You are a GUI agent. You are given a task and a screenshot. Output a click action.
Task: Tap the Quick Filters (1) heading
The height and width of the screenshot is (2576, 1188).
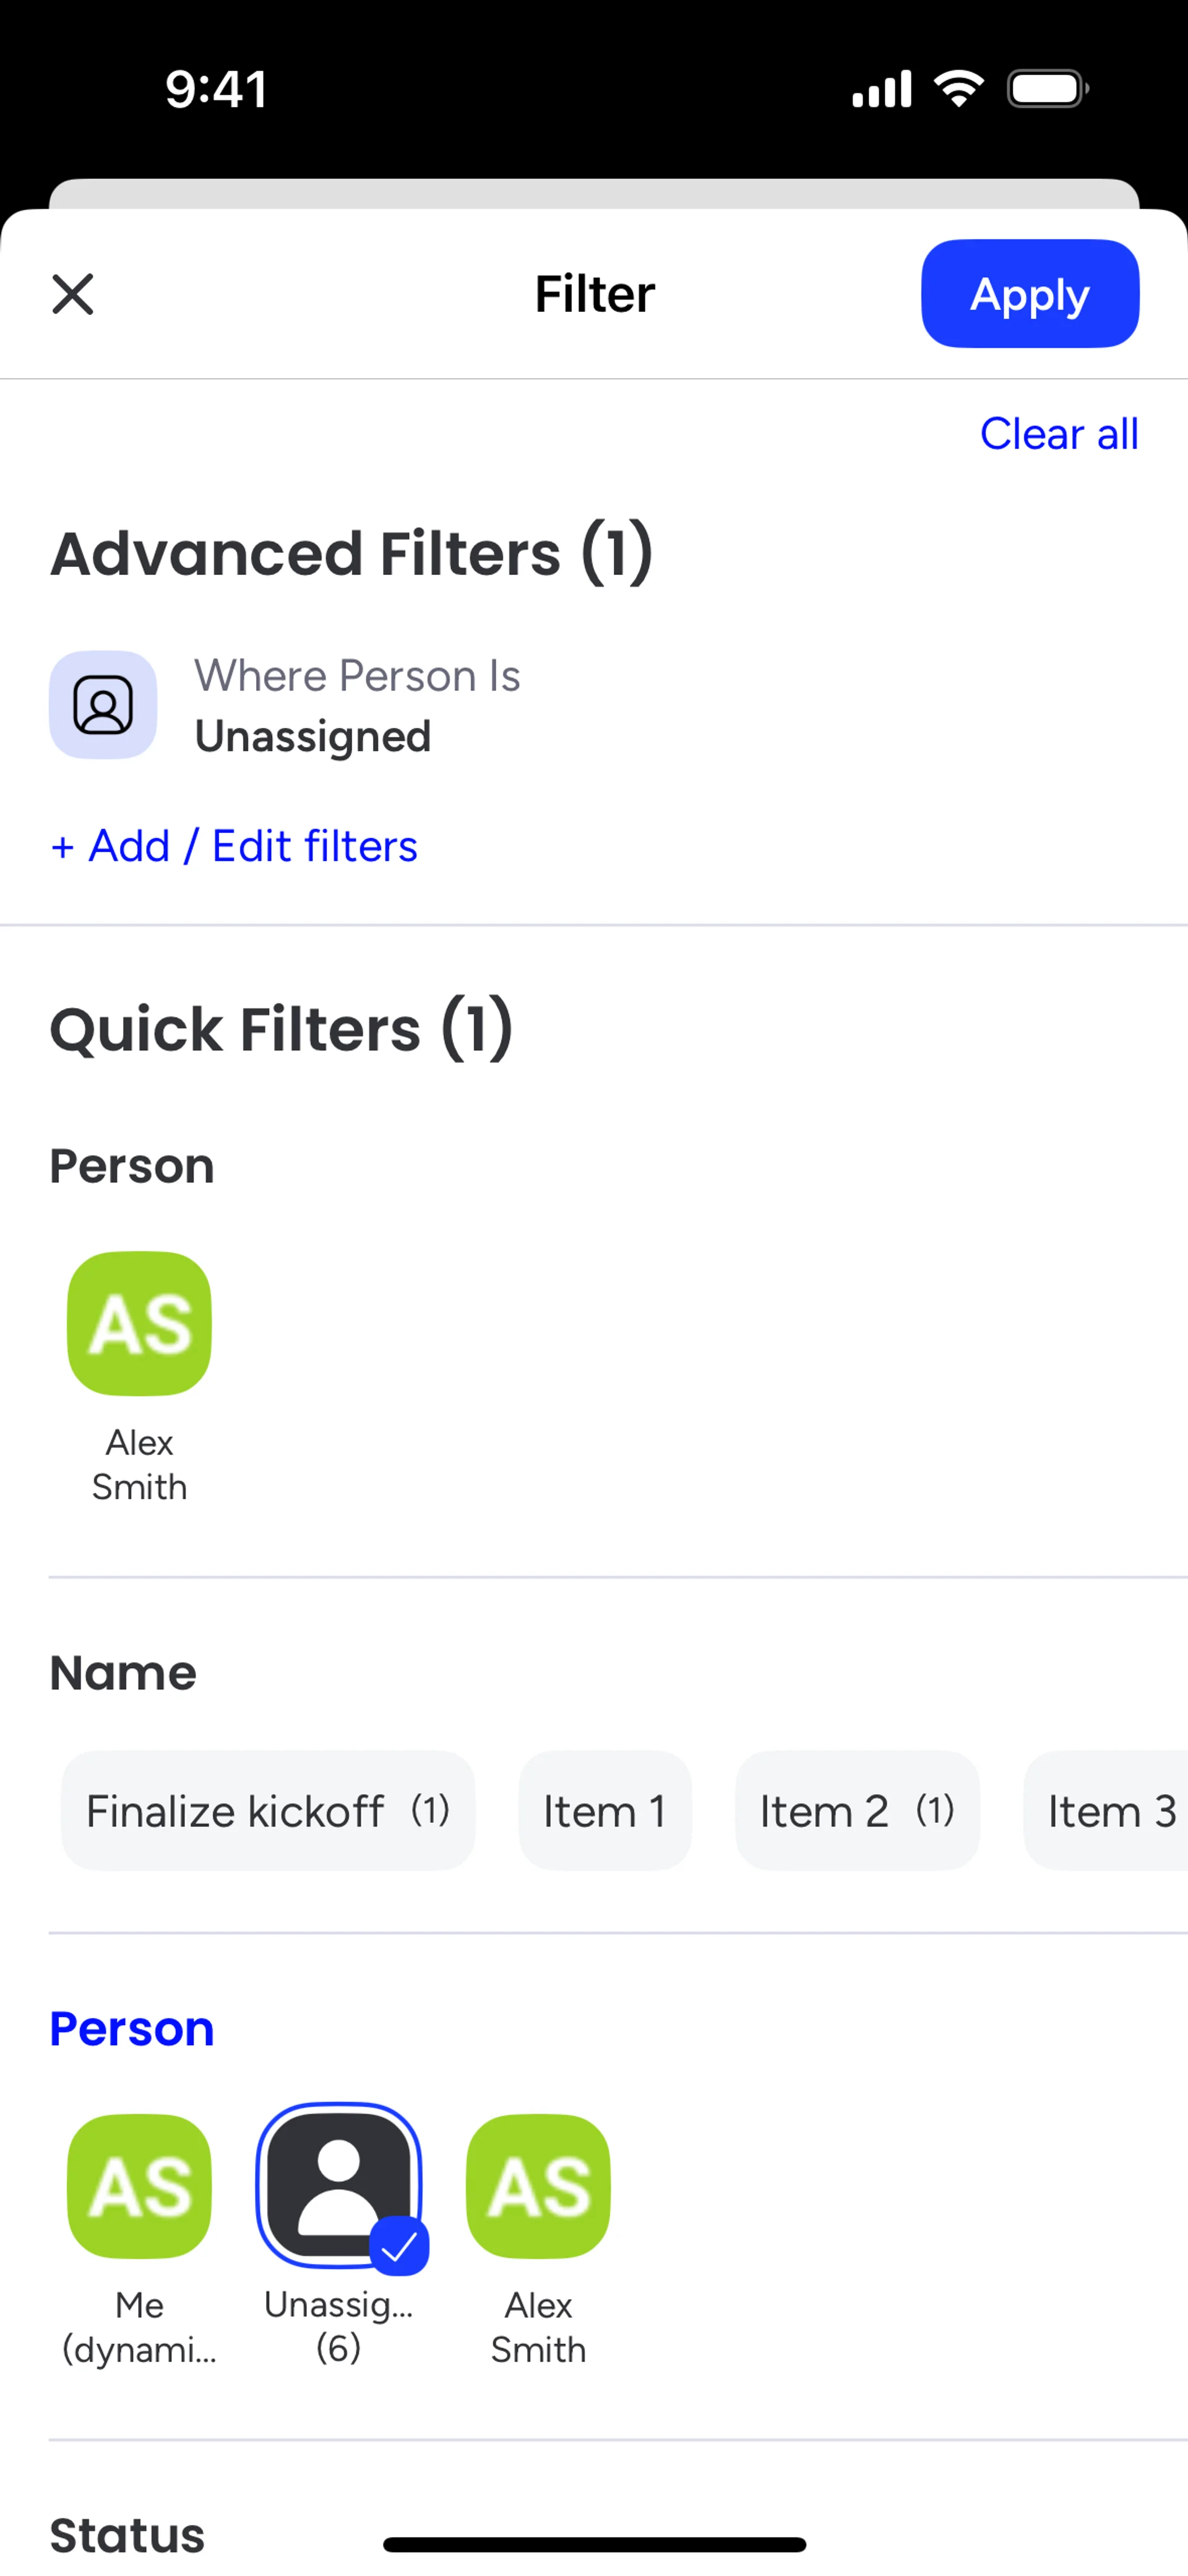point(281,1030)
